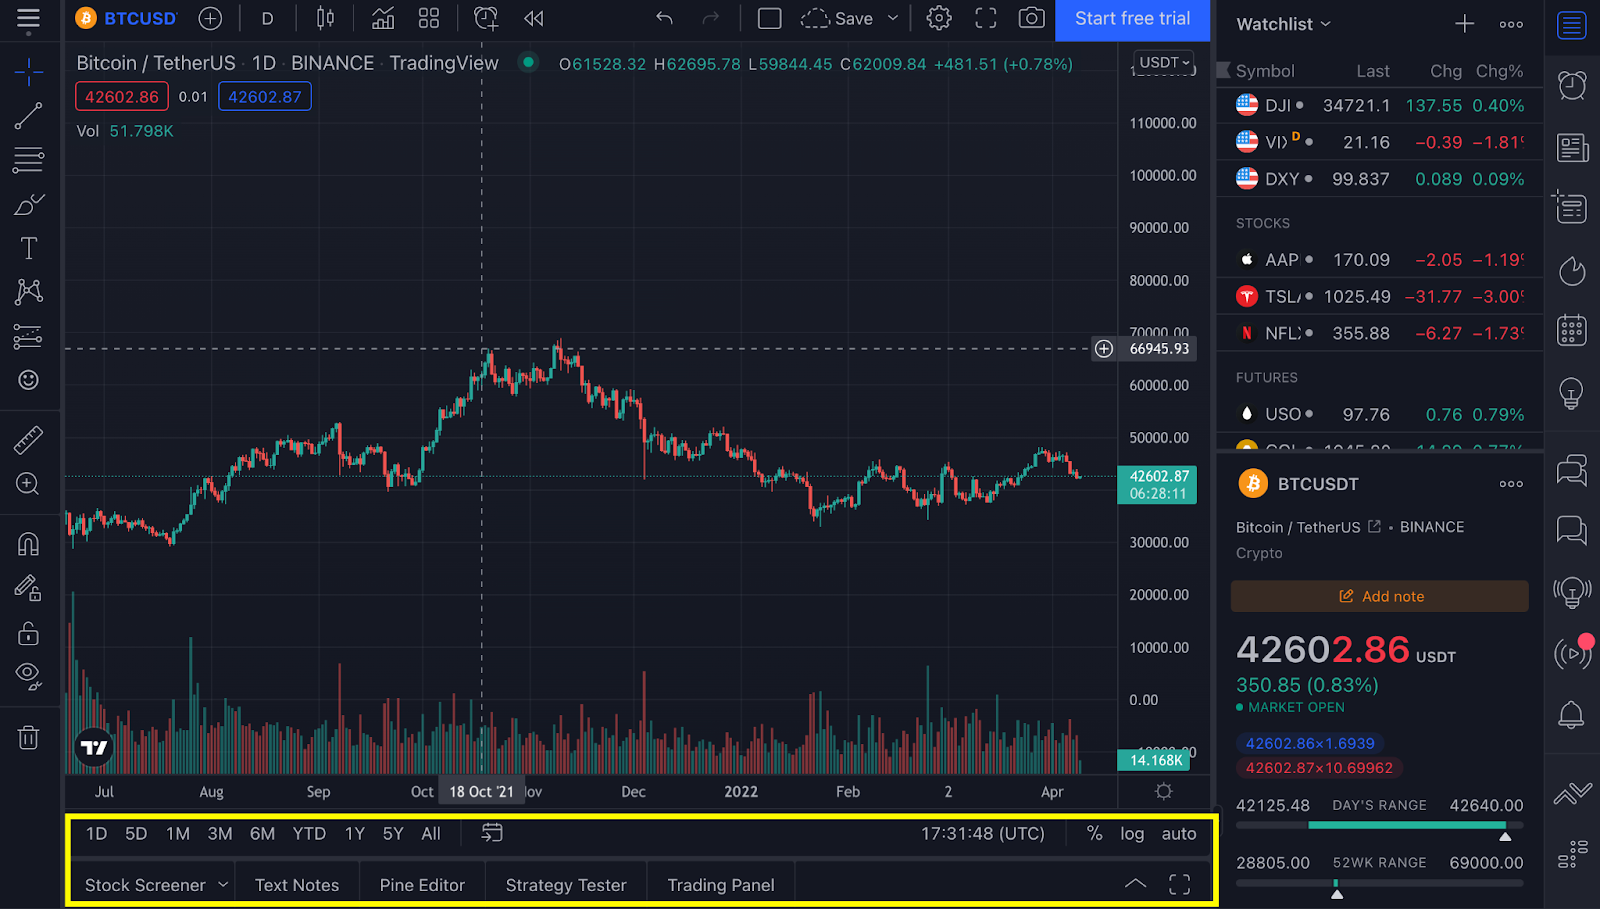Toggle log scale mode
This screenshot has width=1600, height=909.
[1132, 833]
